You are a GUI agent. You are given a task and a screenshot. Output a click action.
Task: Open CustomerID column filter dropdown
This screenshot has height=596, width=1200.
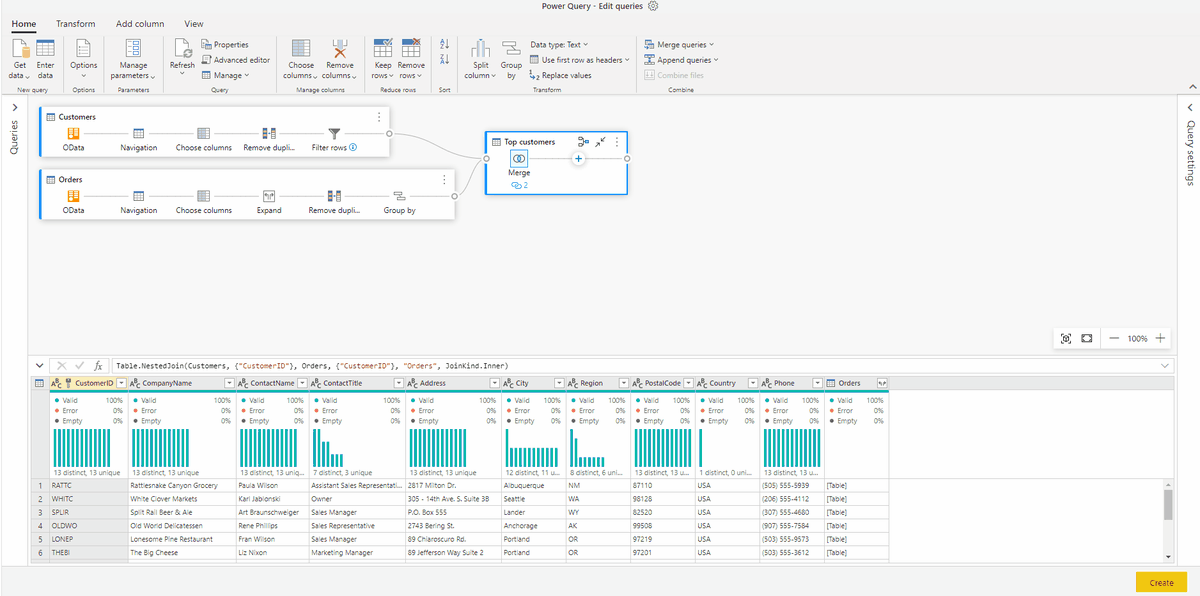[x=121, y=383]
